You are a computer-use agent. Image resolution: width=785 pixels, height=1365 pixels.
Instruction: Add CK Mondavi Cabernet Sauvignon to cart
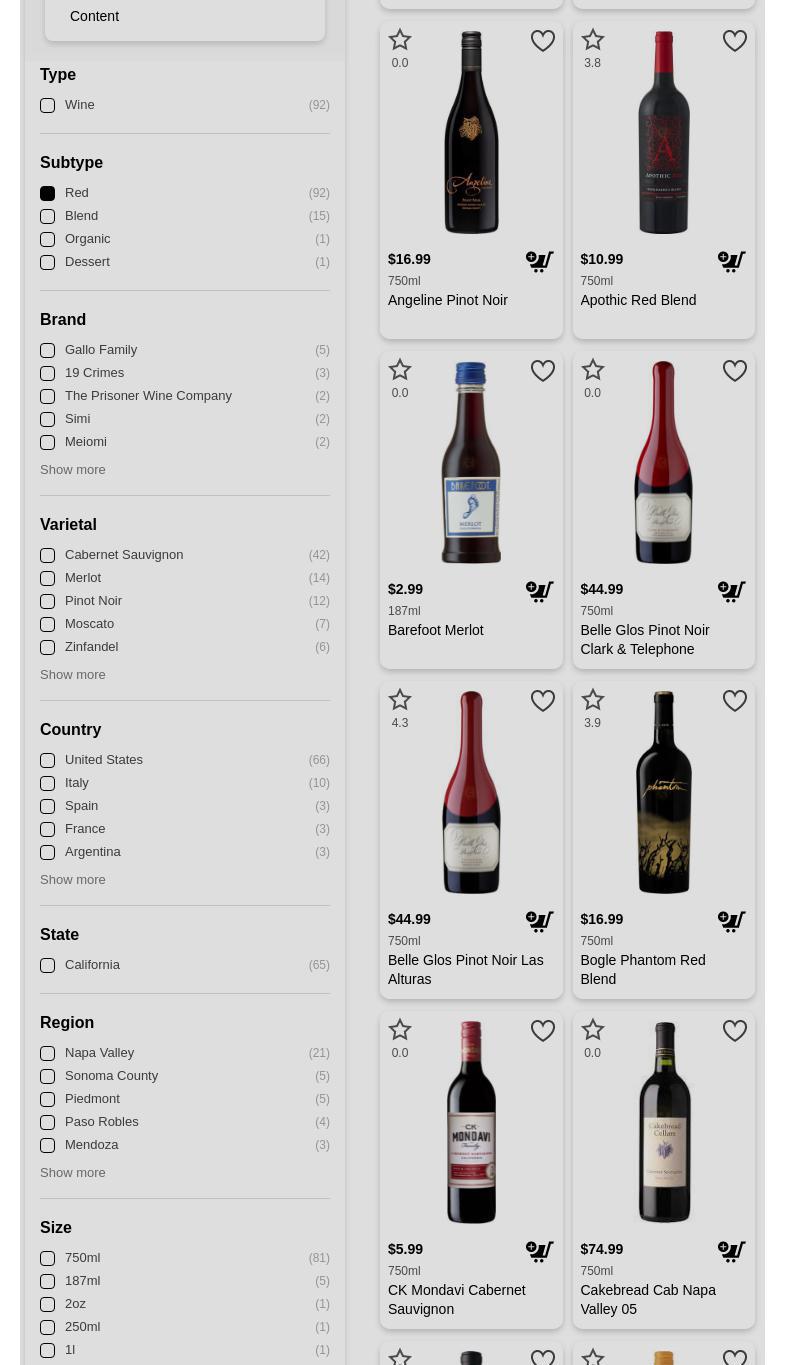pyautogui.click(x=540, y=1252)
